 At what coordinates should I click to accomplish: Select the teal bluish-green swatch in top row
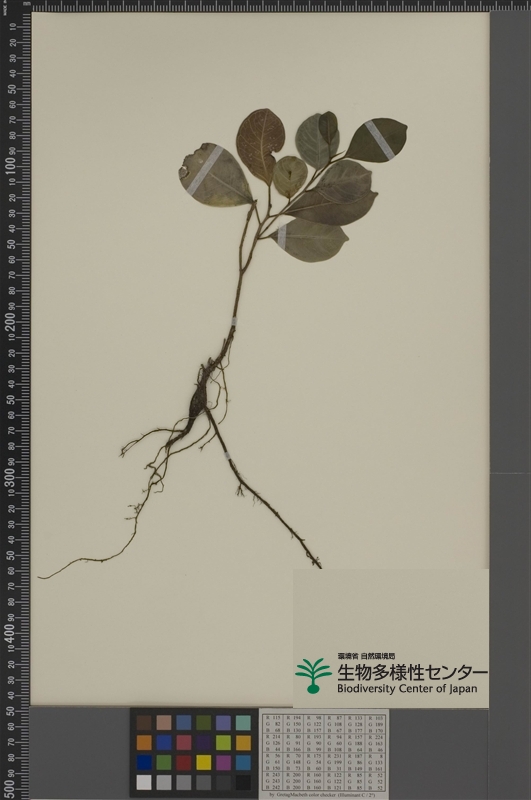pyautogui.click(x=243, y=722)
